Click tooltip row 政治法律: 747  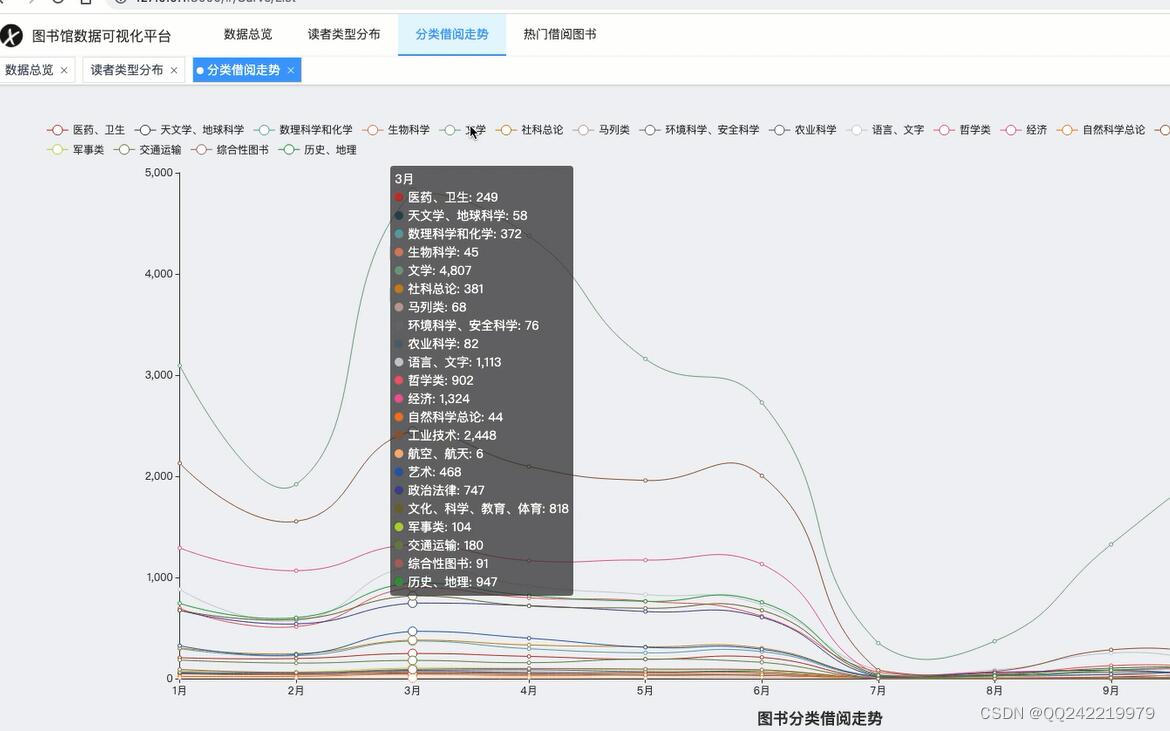(x=439, y=490)
